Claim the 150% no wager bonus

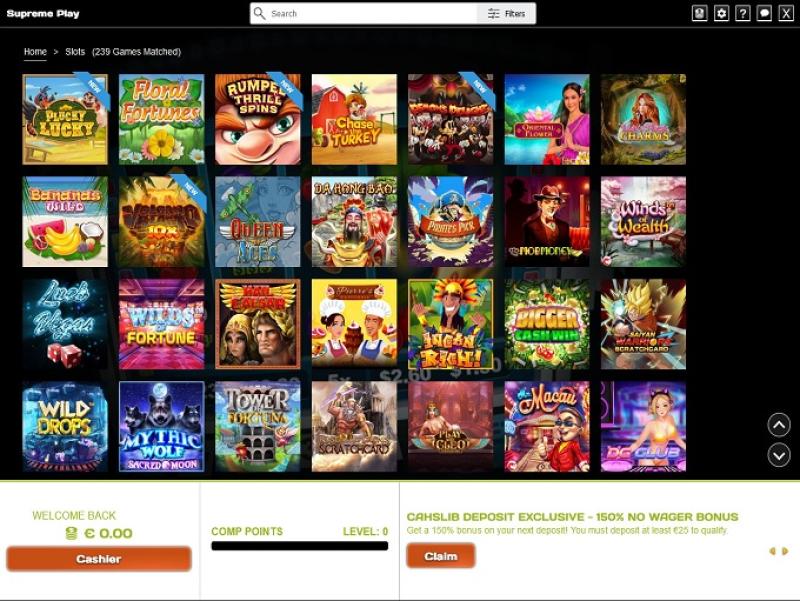441,556
